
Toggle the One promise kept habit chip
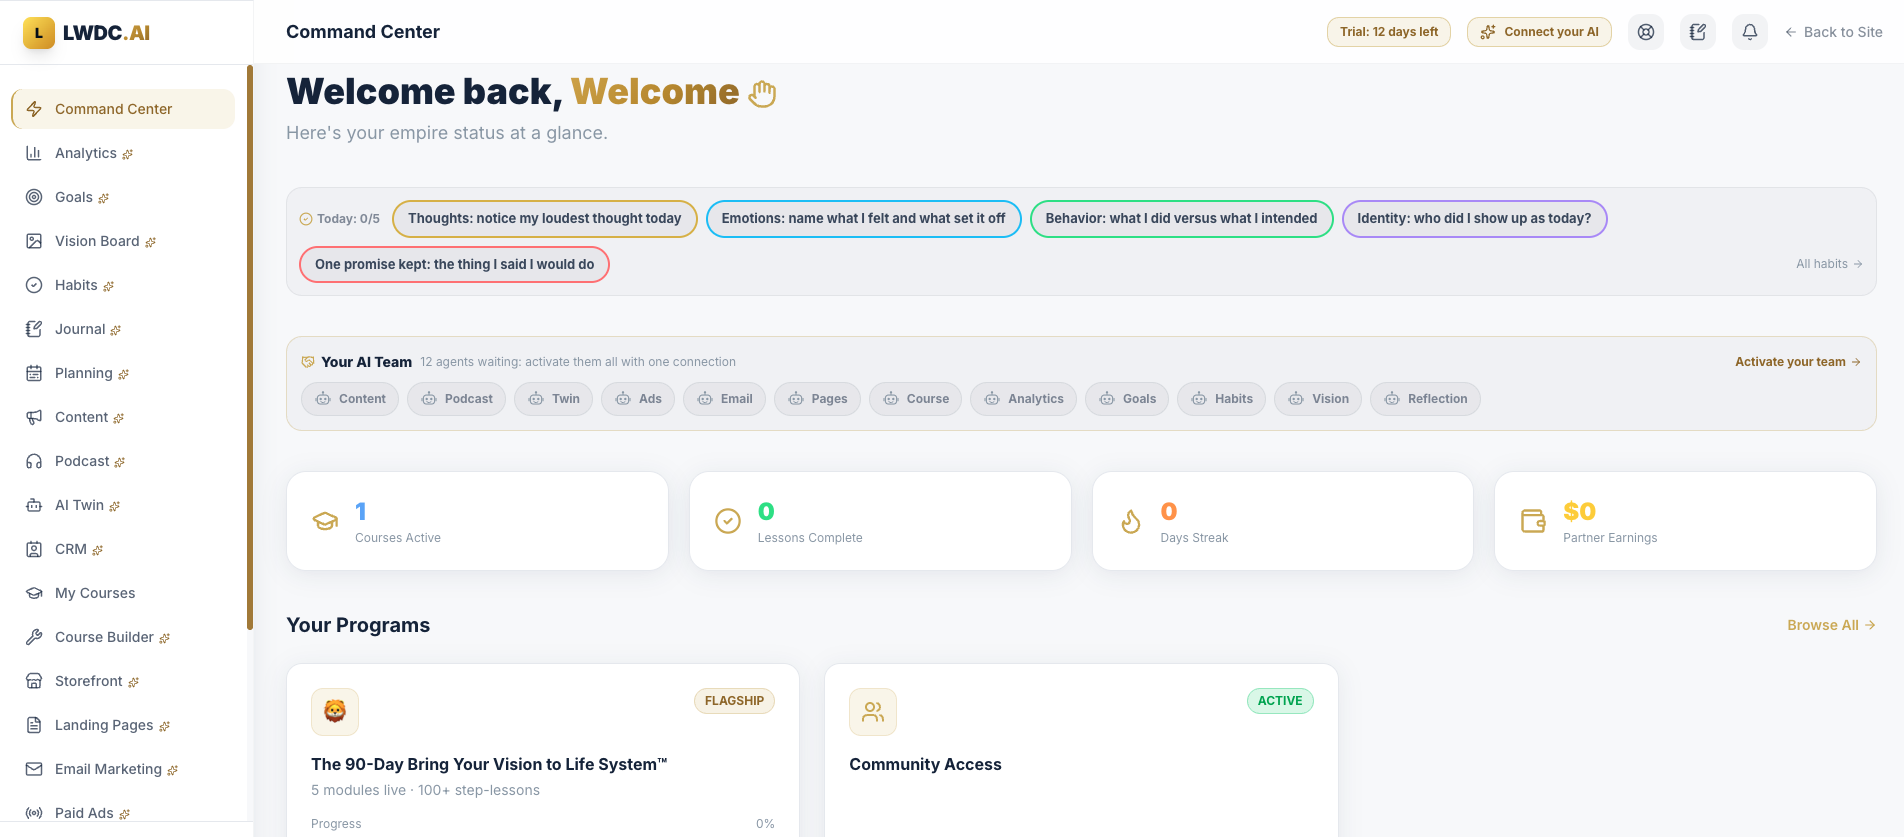pyautogui.click(x=455, y=265)
